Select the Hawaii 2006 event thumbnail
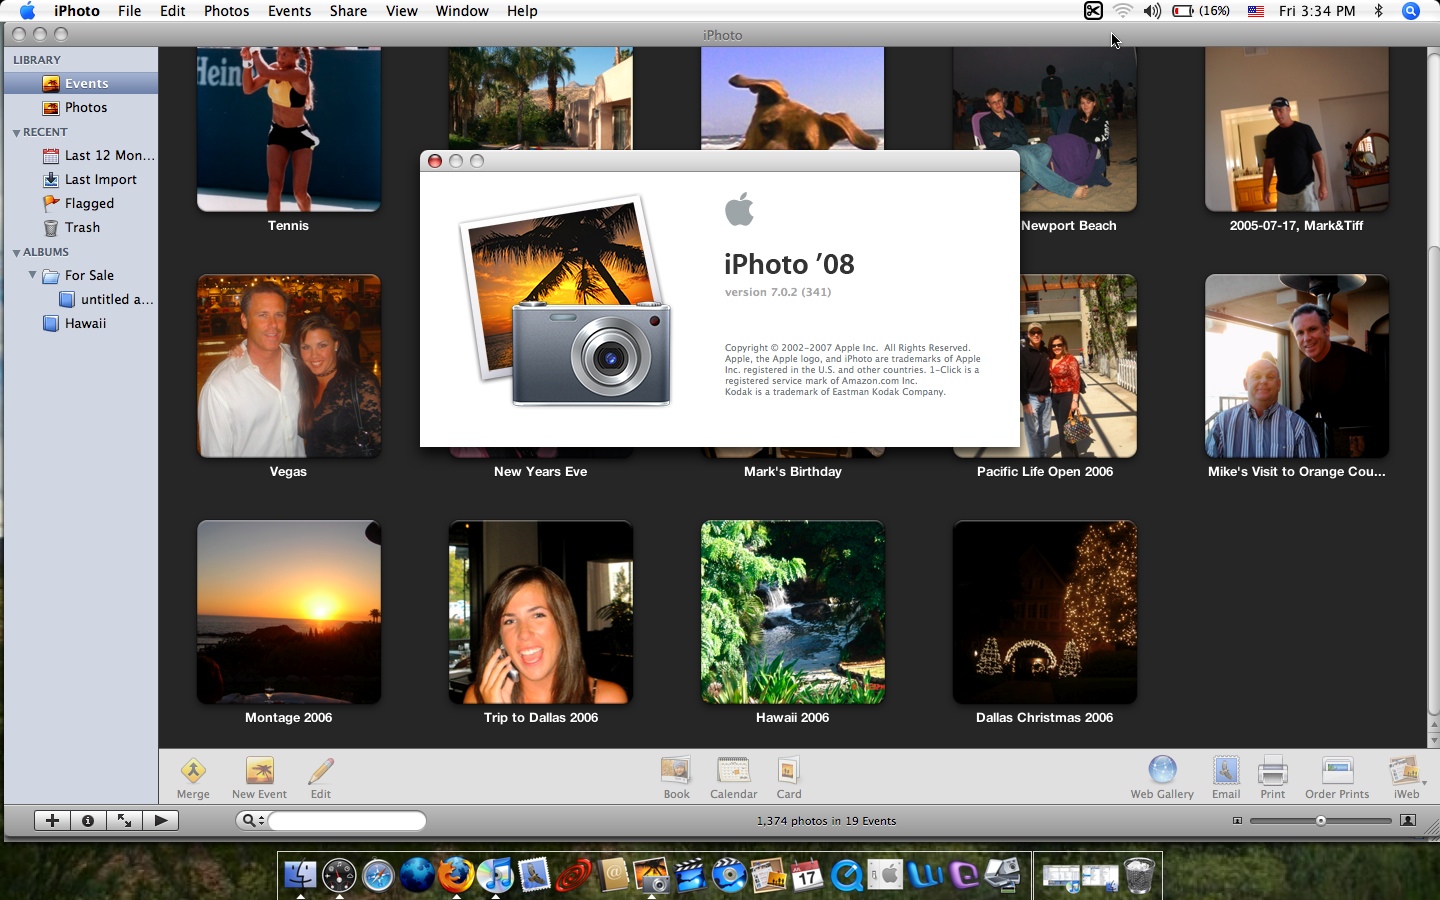This screenshot has height=900, width=1440. [x=793, y=612]
